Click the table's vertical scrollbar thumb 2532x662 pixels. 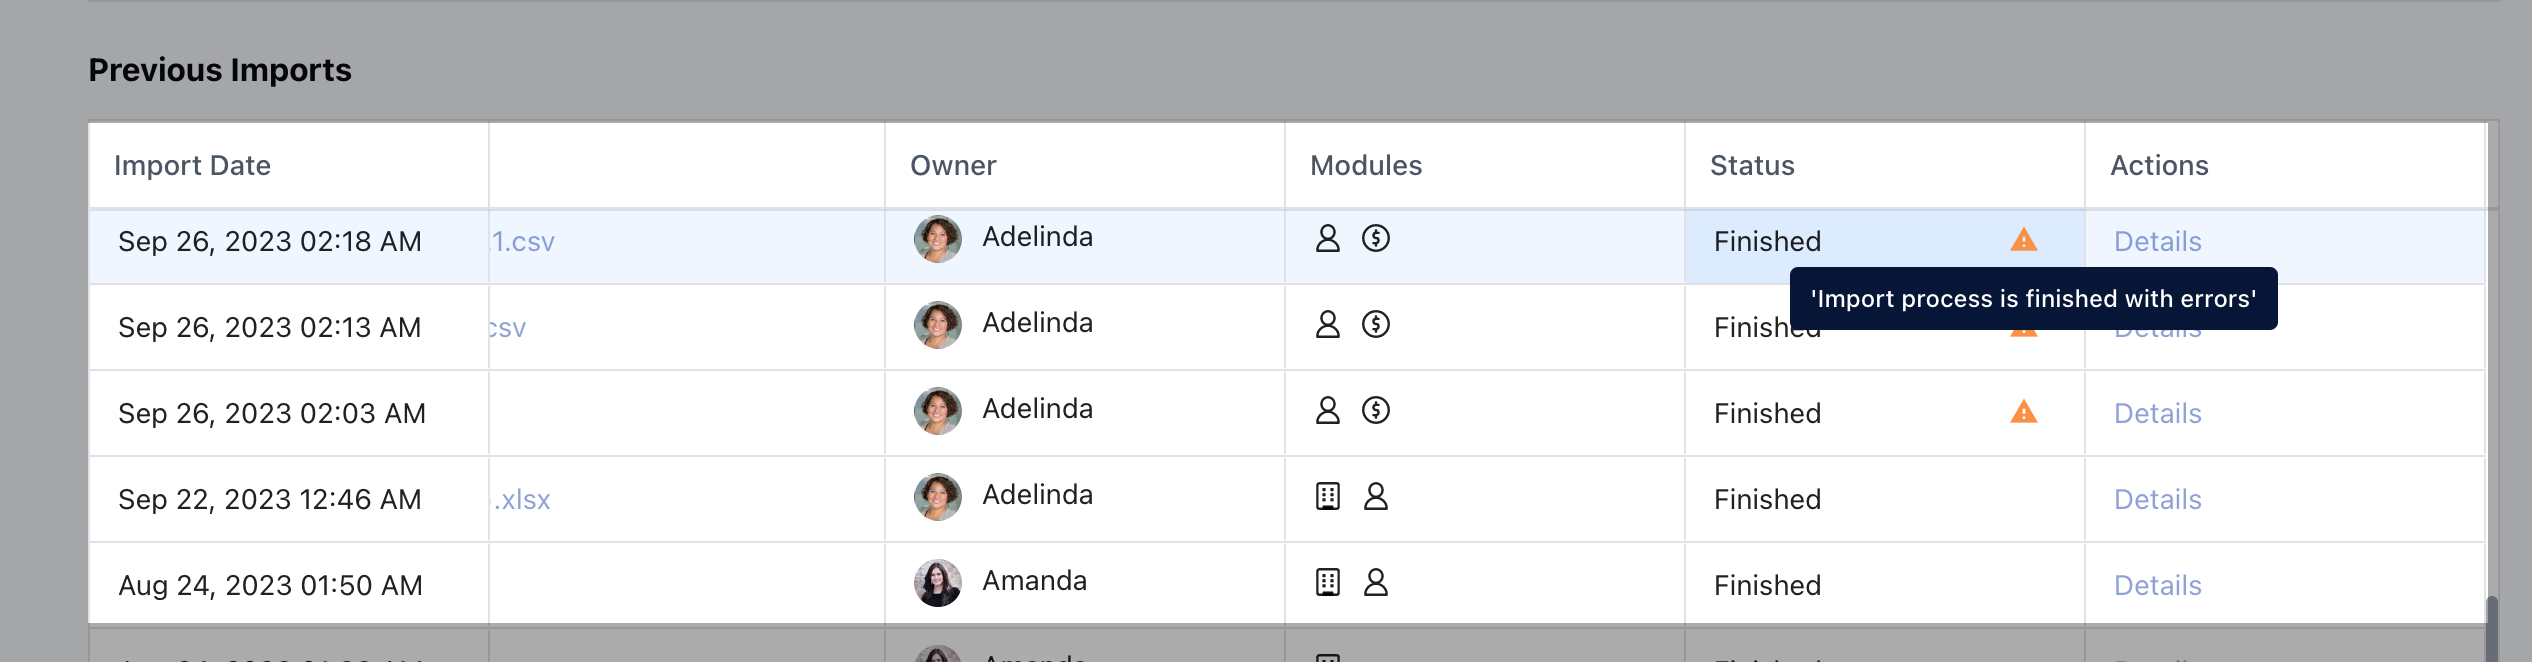pos(2492,629)
